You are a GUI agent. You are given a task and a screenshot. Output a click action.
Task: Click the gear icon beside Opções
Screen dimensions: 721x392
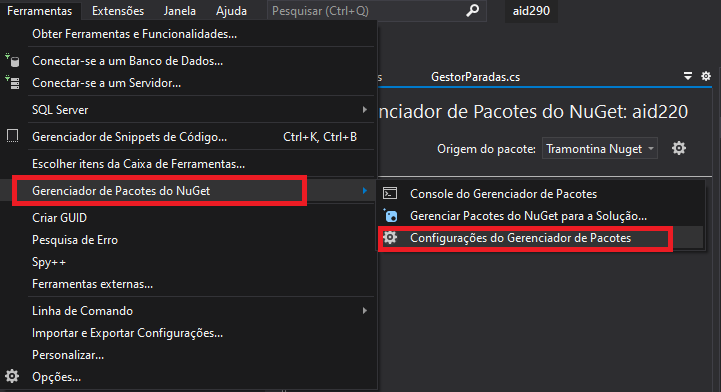(12, 376)
